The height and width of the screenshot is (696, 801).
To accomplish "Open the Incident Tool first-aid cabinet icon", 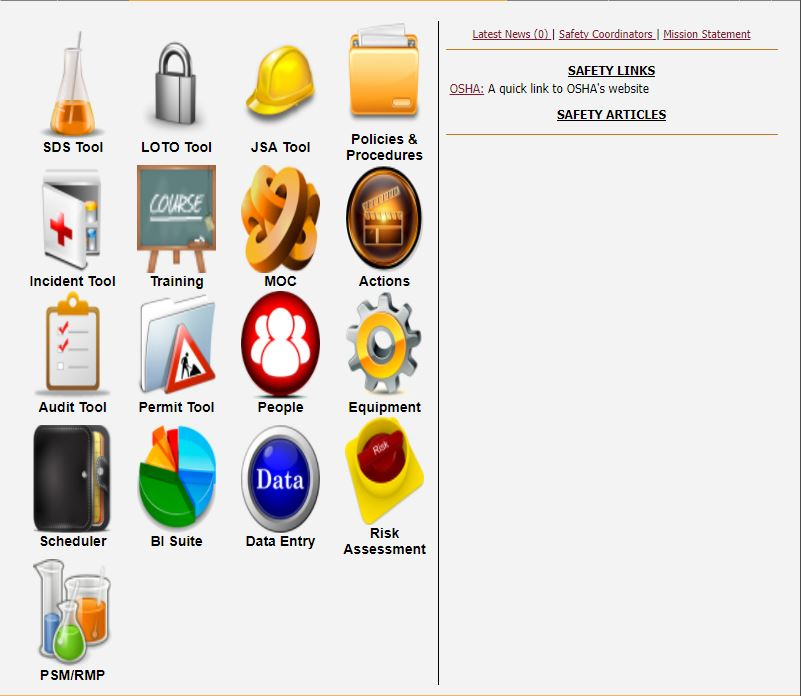I will coord(73,219).
